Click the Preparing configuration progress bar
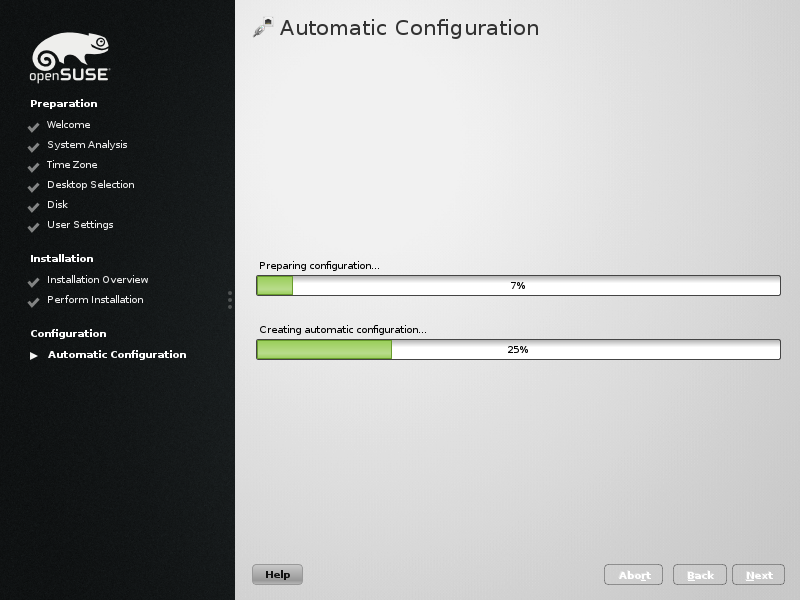Screen dimensions: 800x600 click(x=518, y=286)
